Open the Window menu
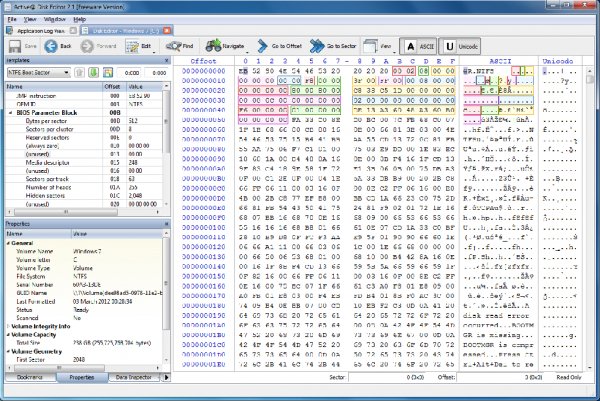 [x=55, y=19]
